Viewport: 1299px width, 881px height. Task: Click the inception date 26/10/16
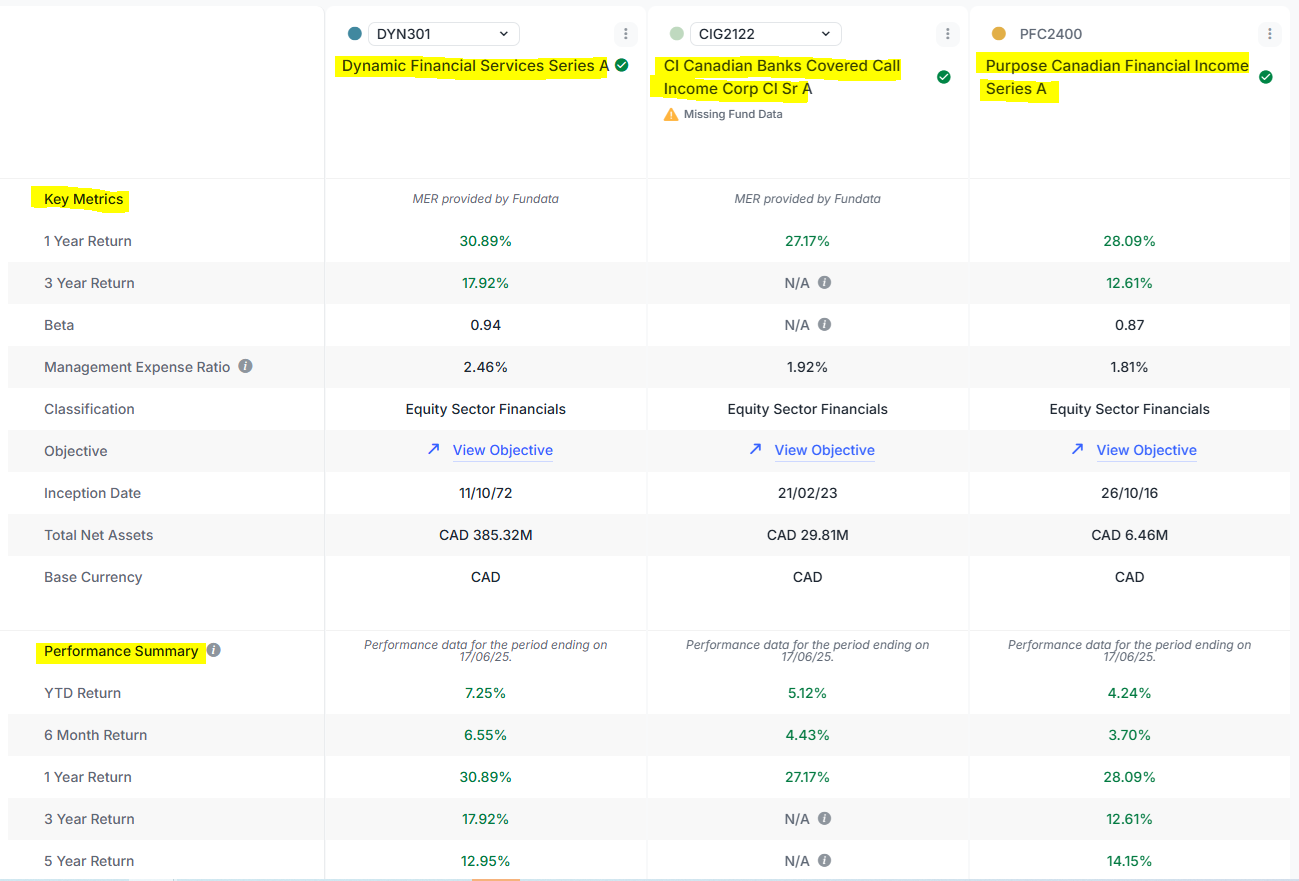pos(1130,493)
